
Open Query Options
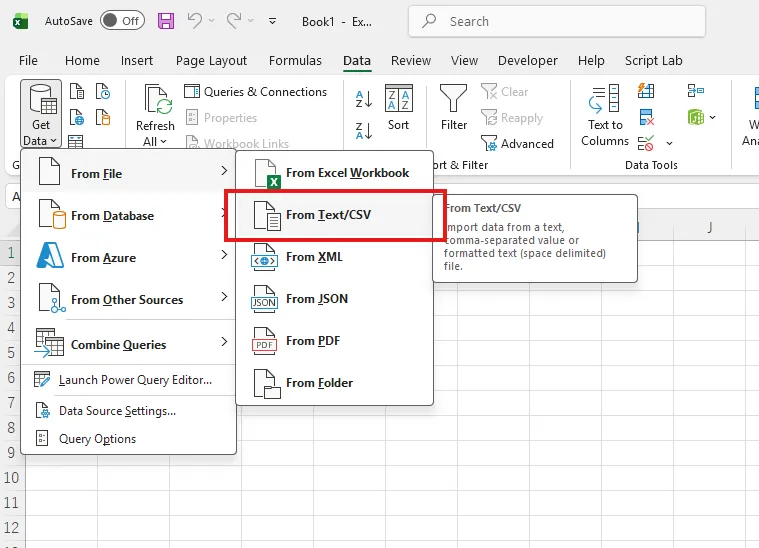click(x=129, y=439)
